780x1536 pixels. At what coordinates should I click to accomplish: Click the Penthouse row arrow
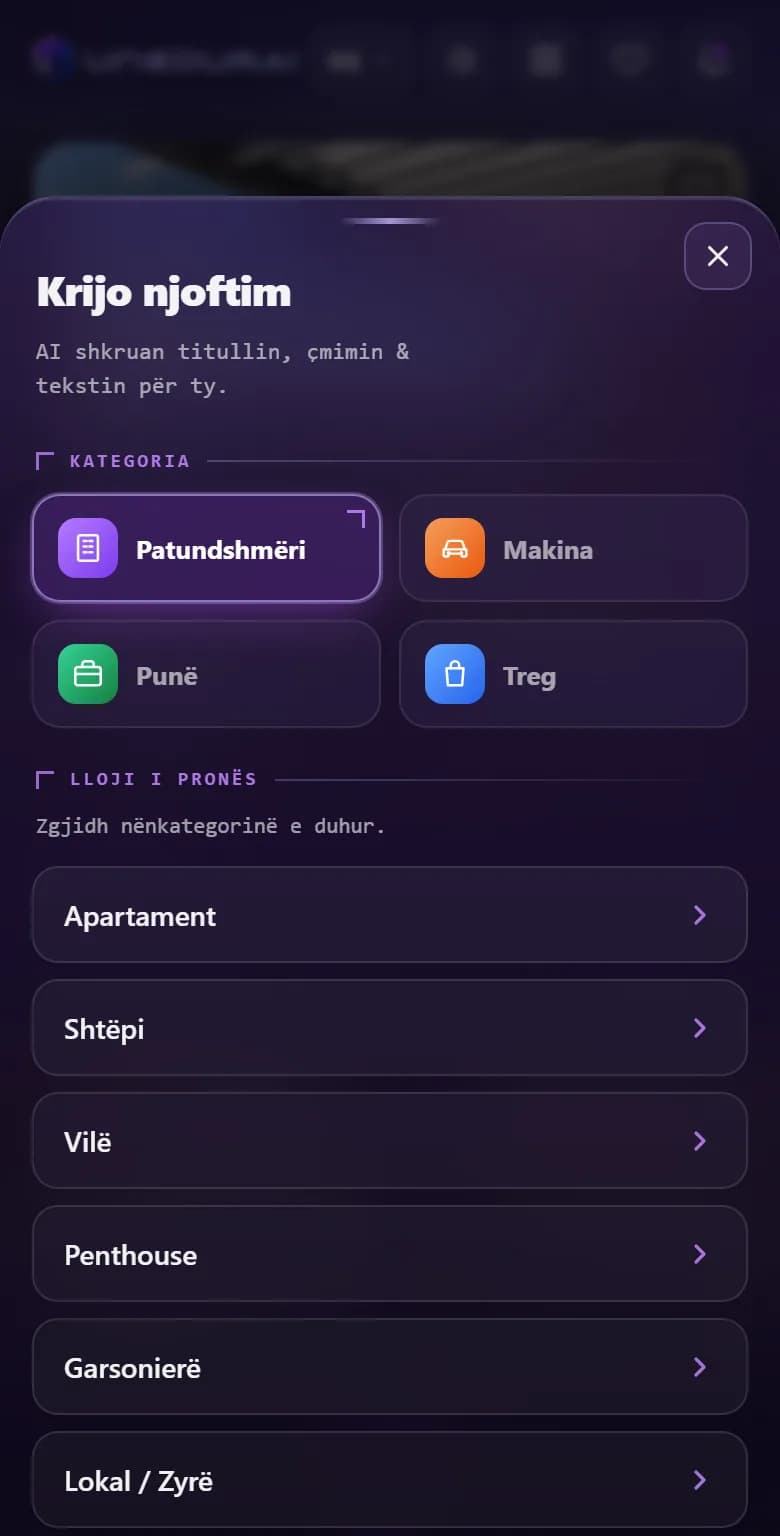pyautogui.click(x=700, y=1254)
